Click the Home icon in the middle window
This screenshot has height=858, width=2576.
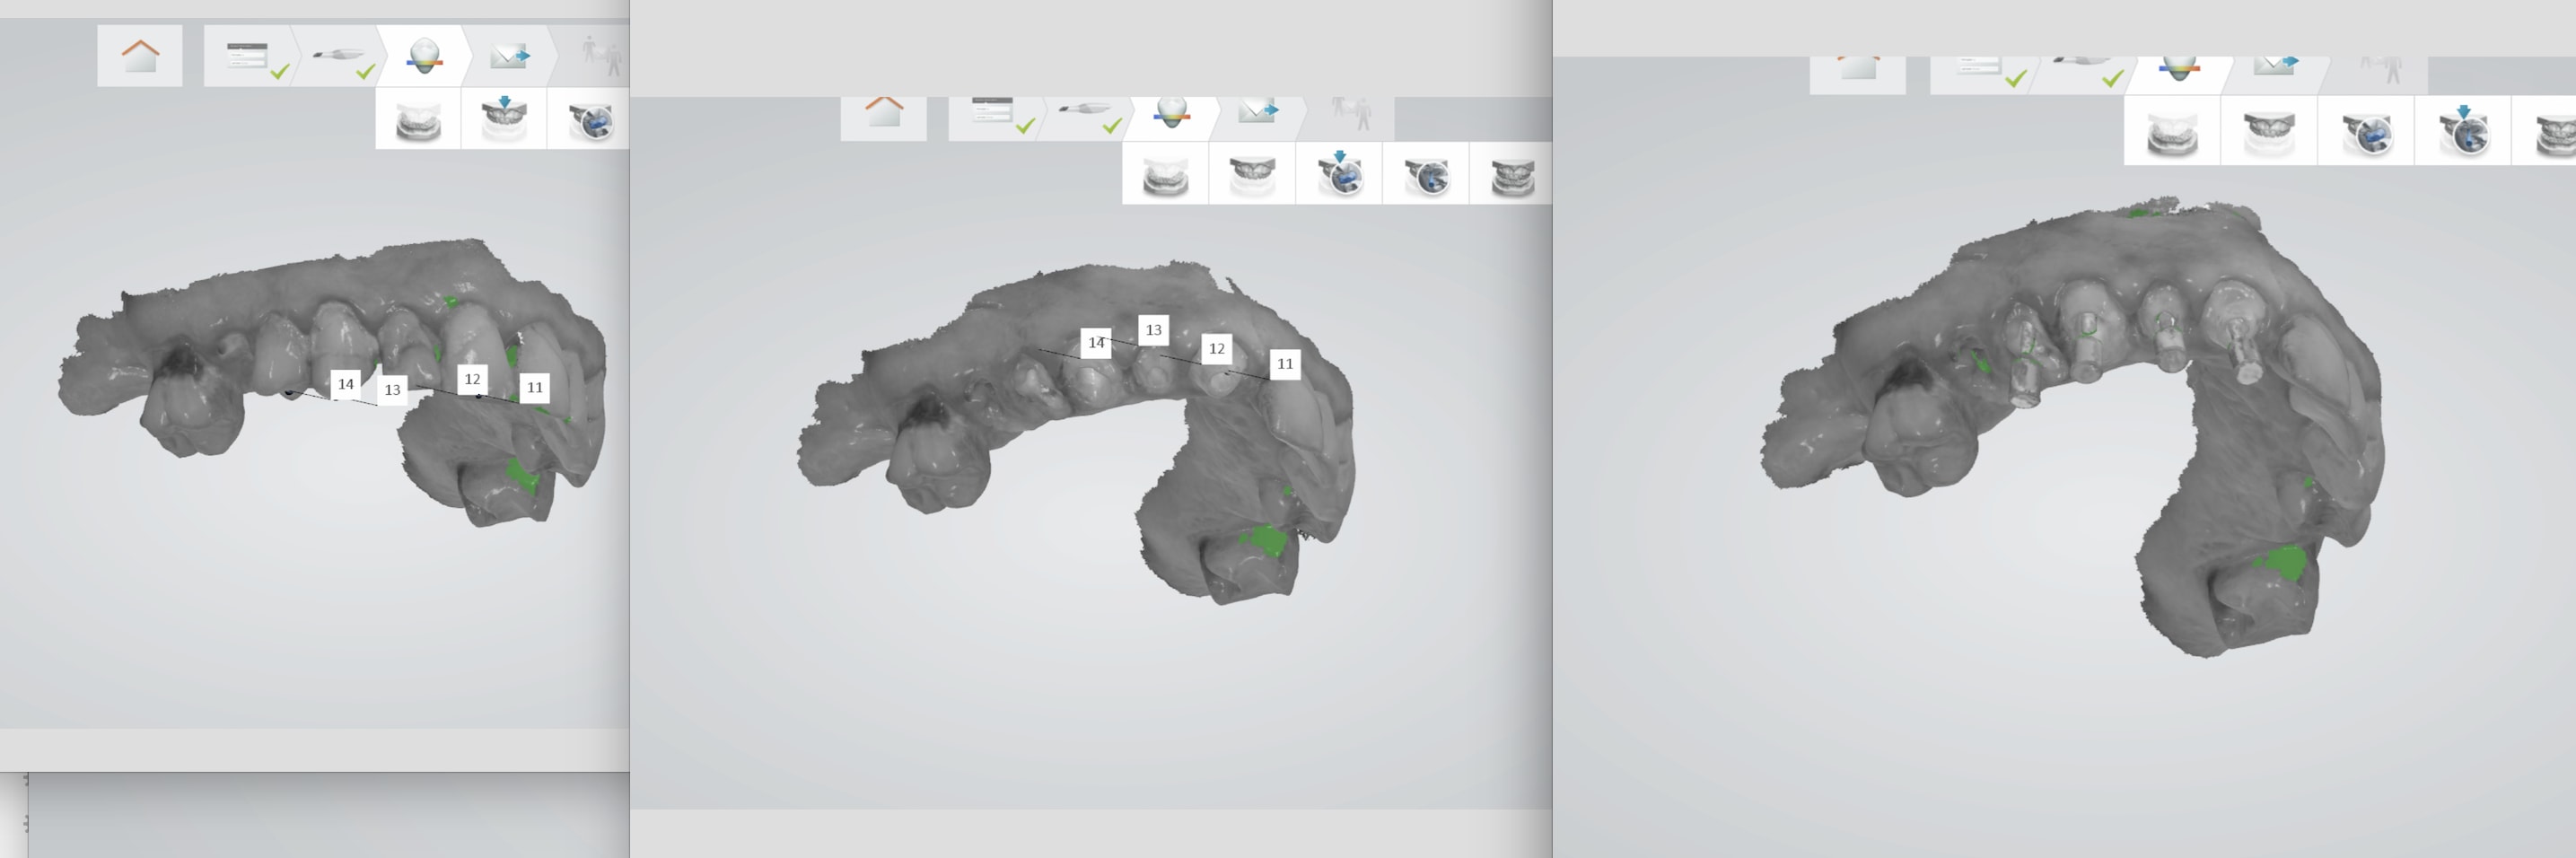(x=883, y=112)
